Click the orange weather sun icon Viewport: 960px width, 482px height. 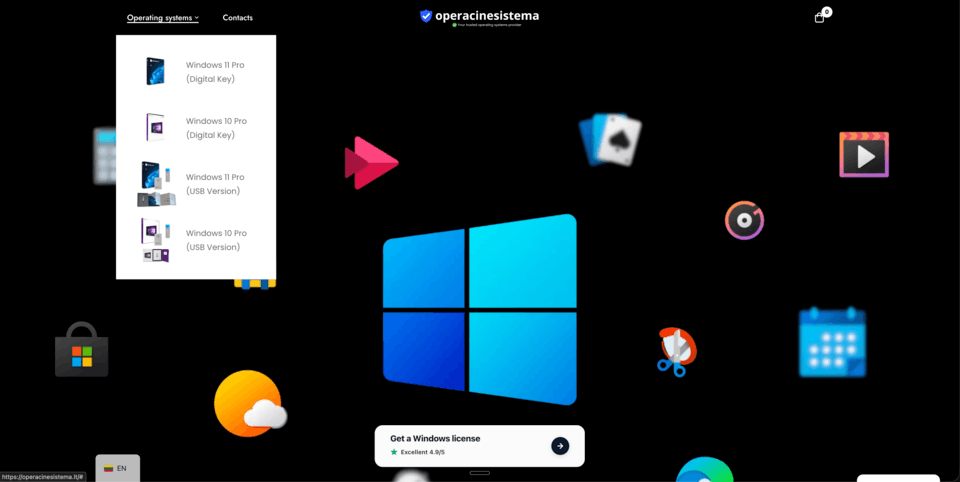coord(248,403)
